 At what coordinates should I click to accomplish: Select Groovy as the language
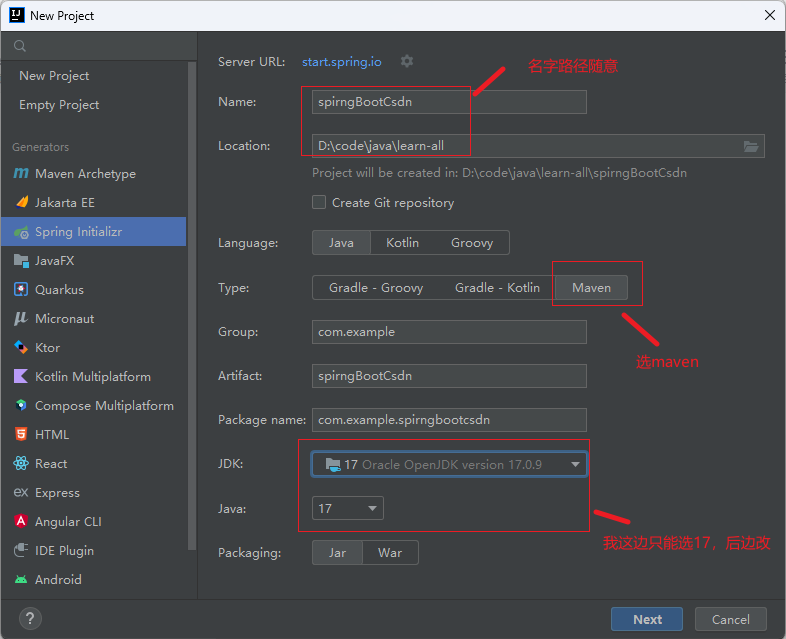pyautogui.click(x=472, y=243)
